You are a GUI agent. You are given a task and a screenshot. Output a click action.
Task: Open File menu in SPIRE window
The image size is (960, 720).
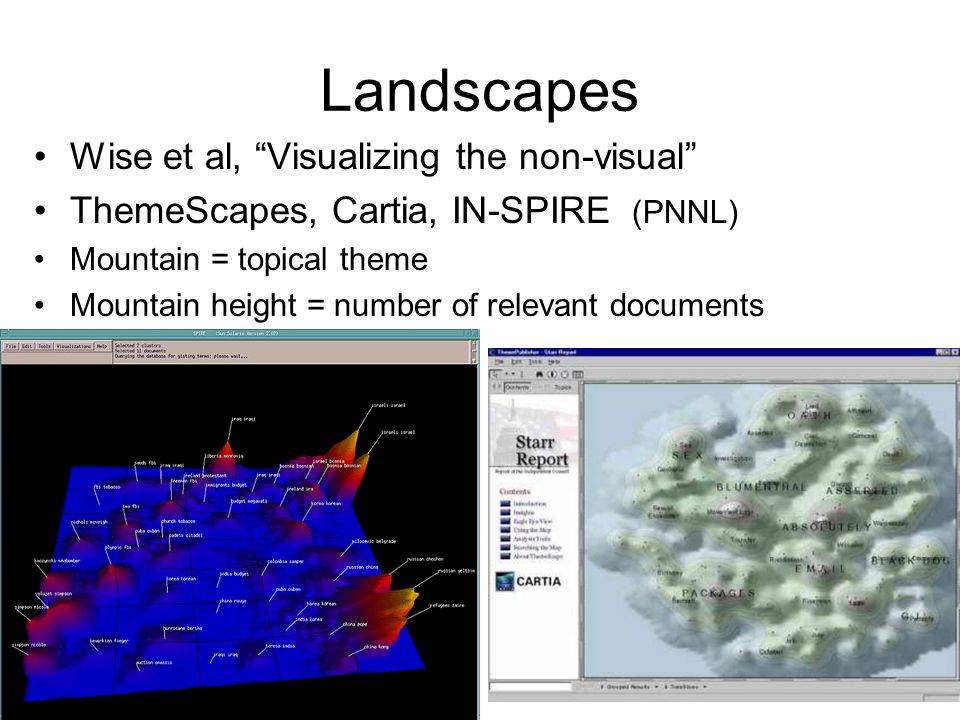point(11,347)
